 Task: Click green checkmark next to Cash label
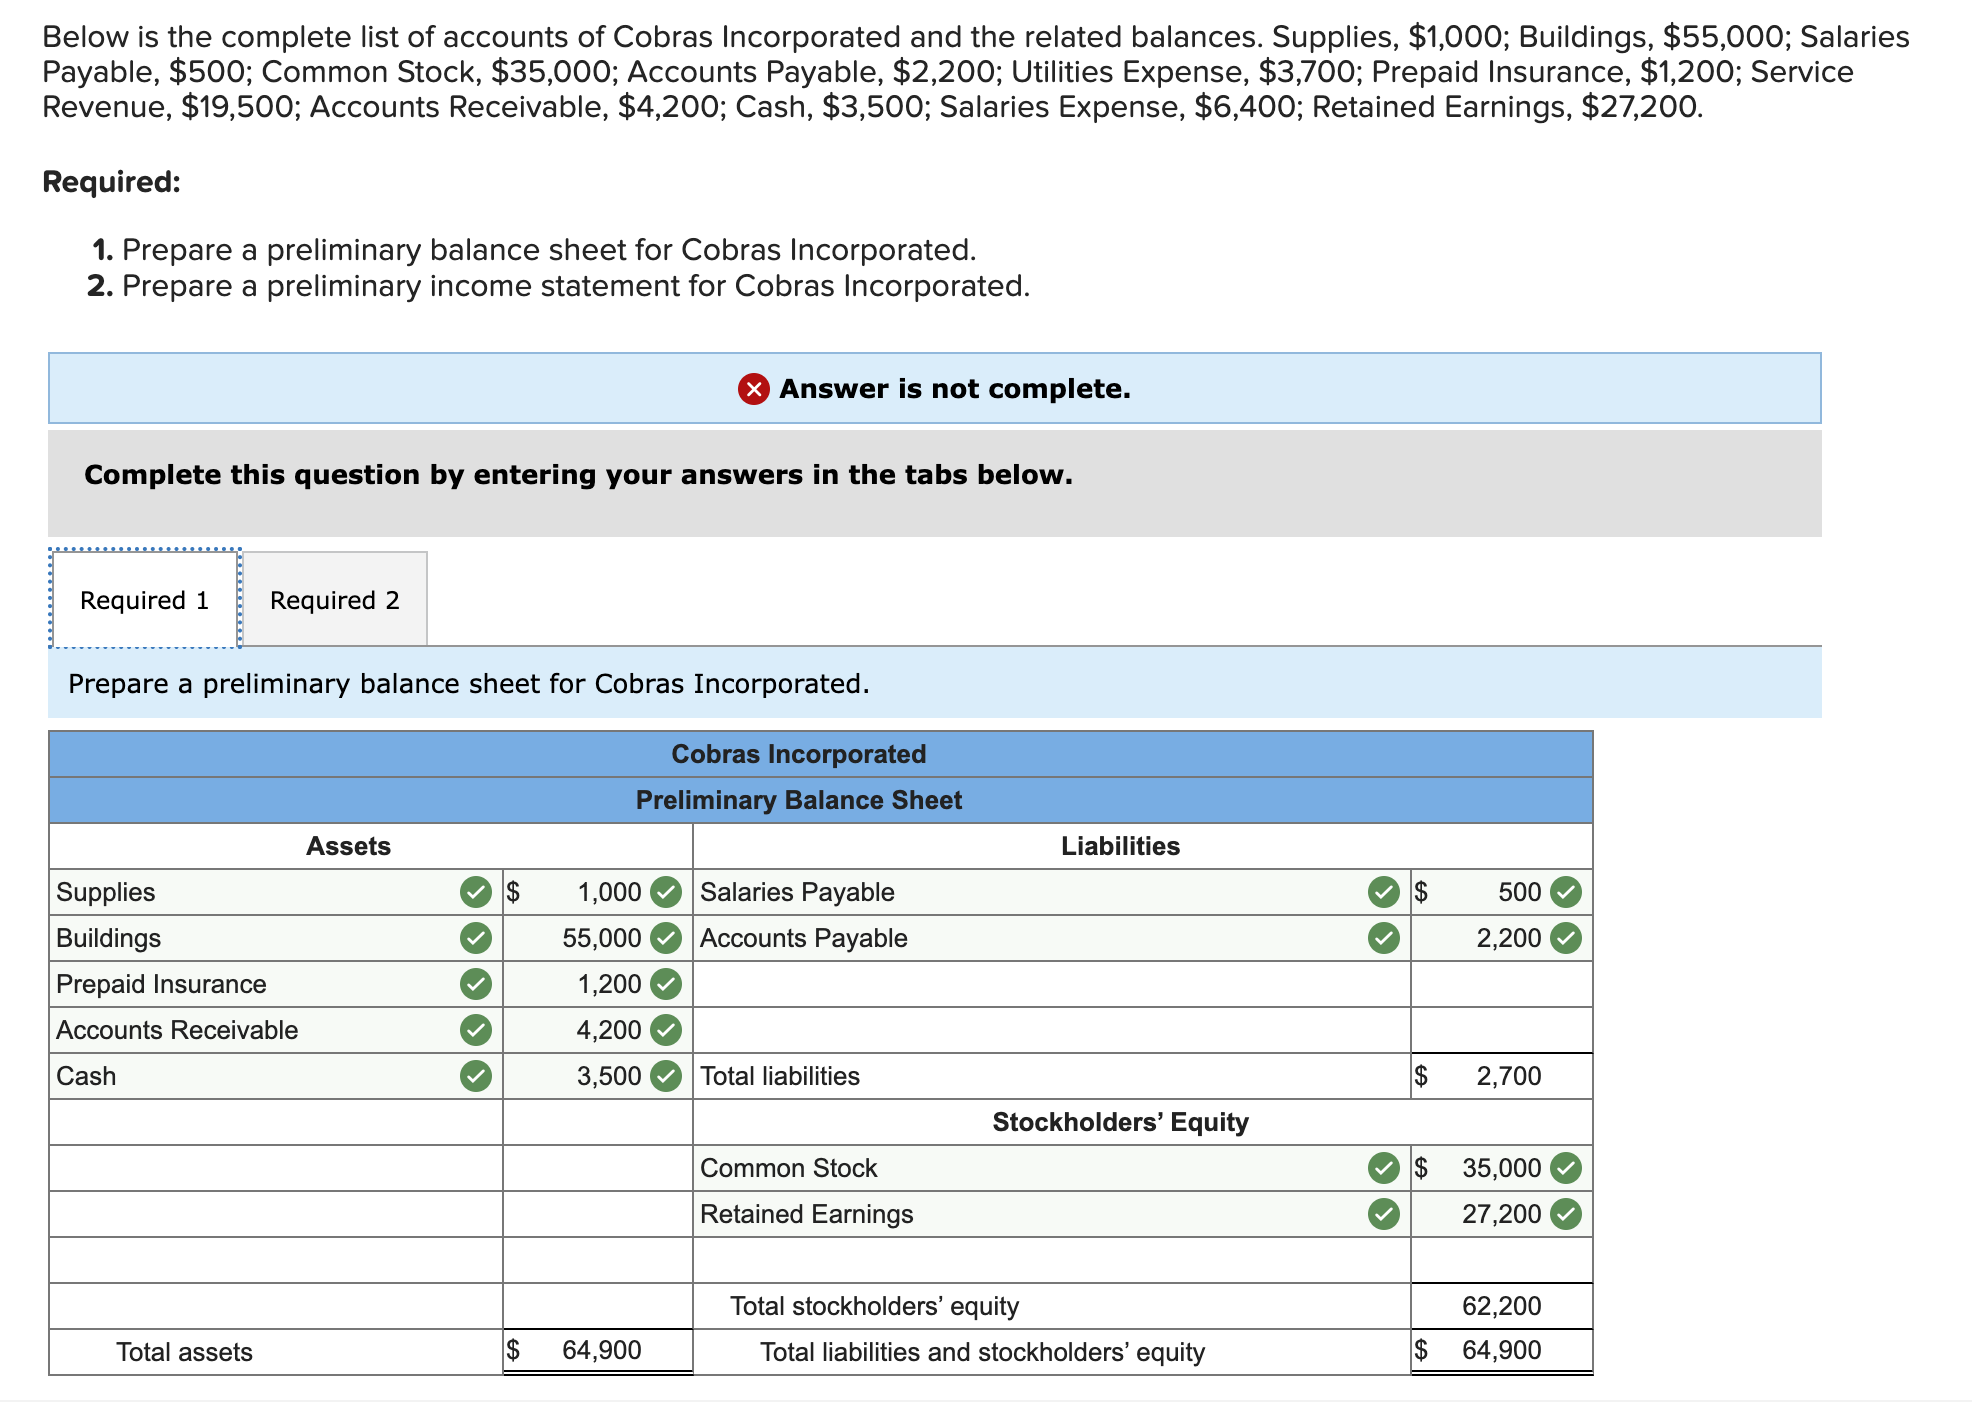[x=476, y=1076]
